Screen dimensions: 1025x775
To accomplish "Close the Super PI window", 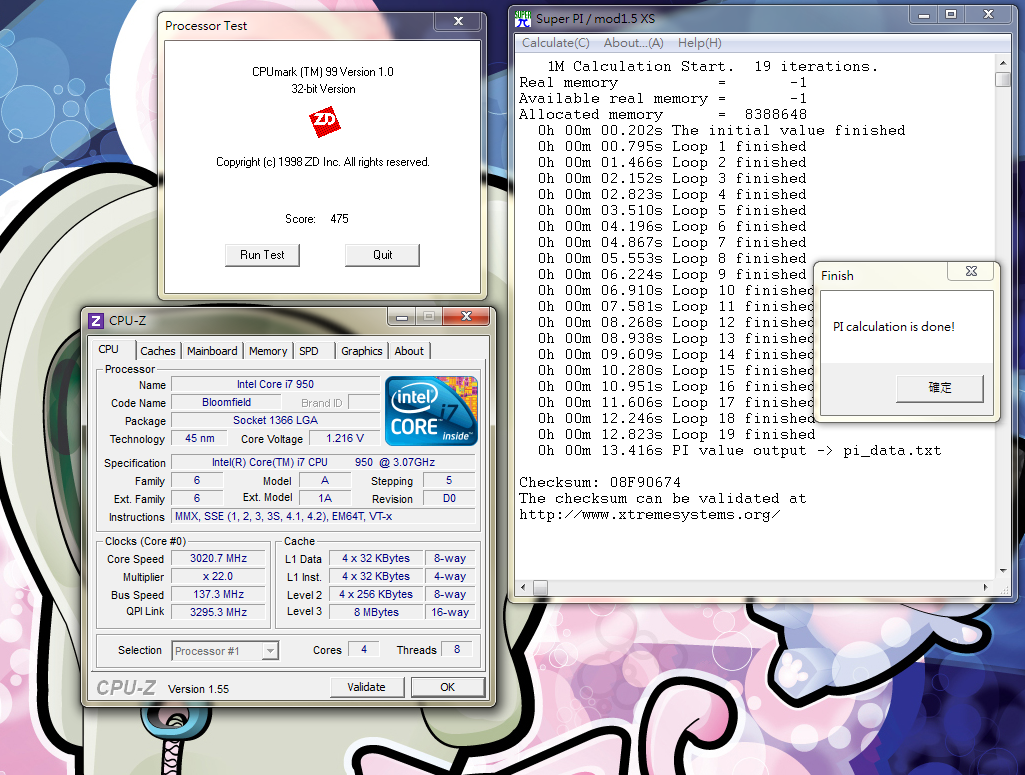I will tap(988, 15).
